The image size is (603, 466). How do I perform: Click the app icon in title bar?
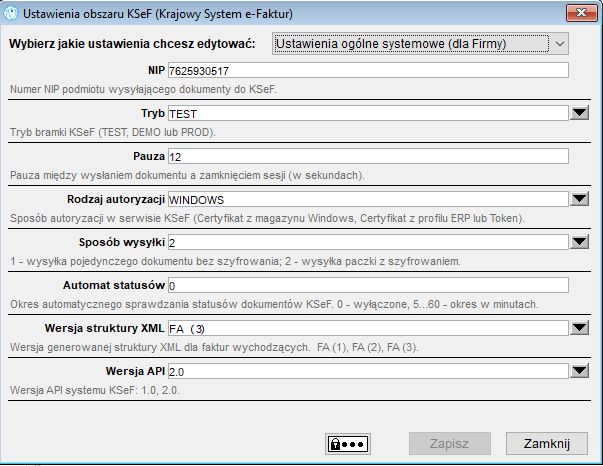coord(11,13)
